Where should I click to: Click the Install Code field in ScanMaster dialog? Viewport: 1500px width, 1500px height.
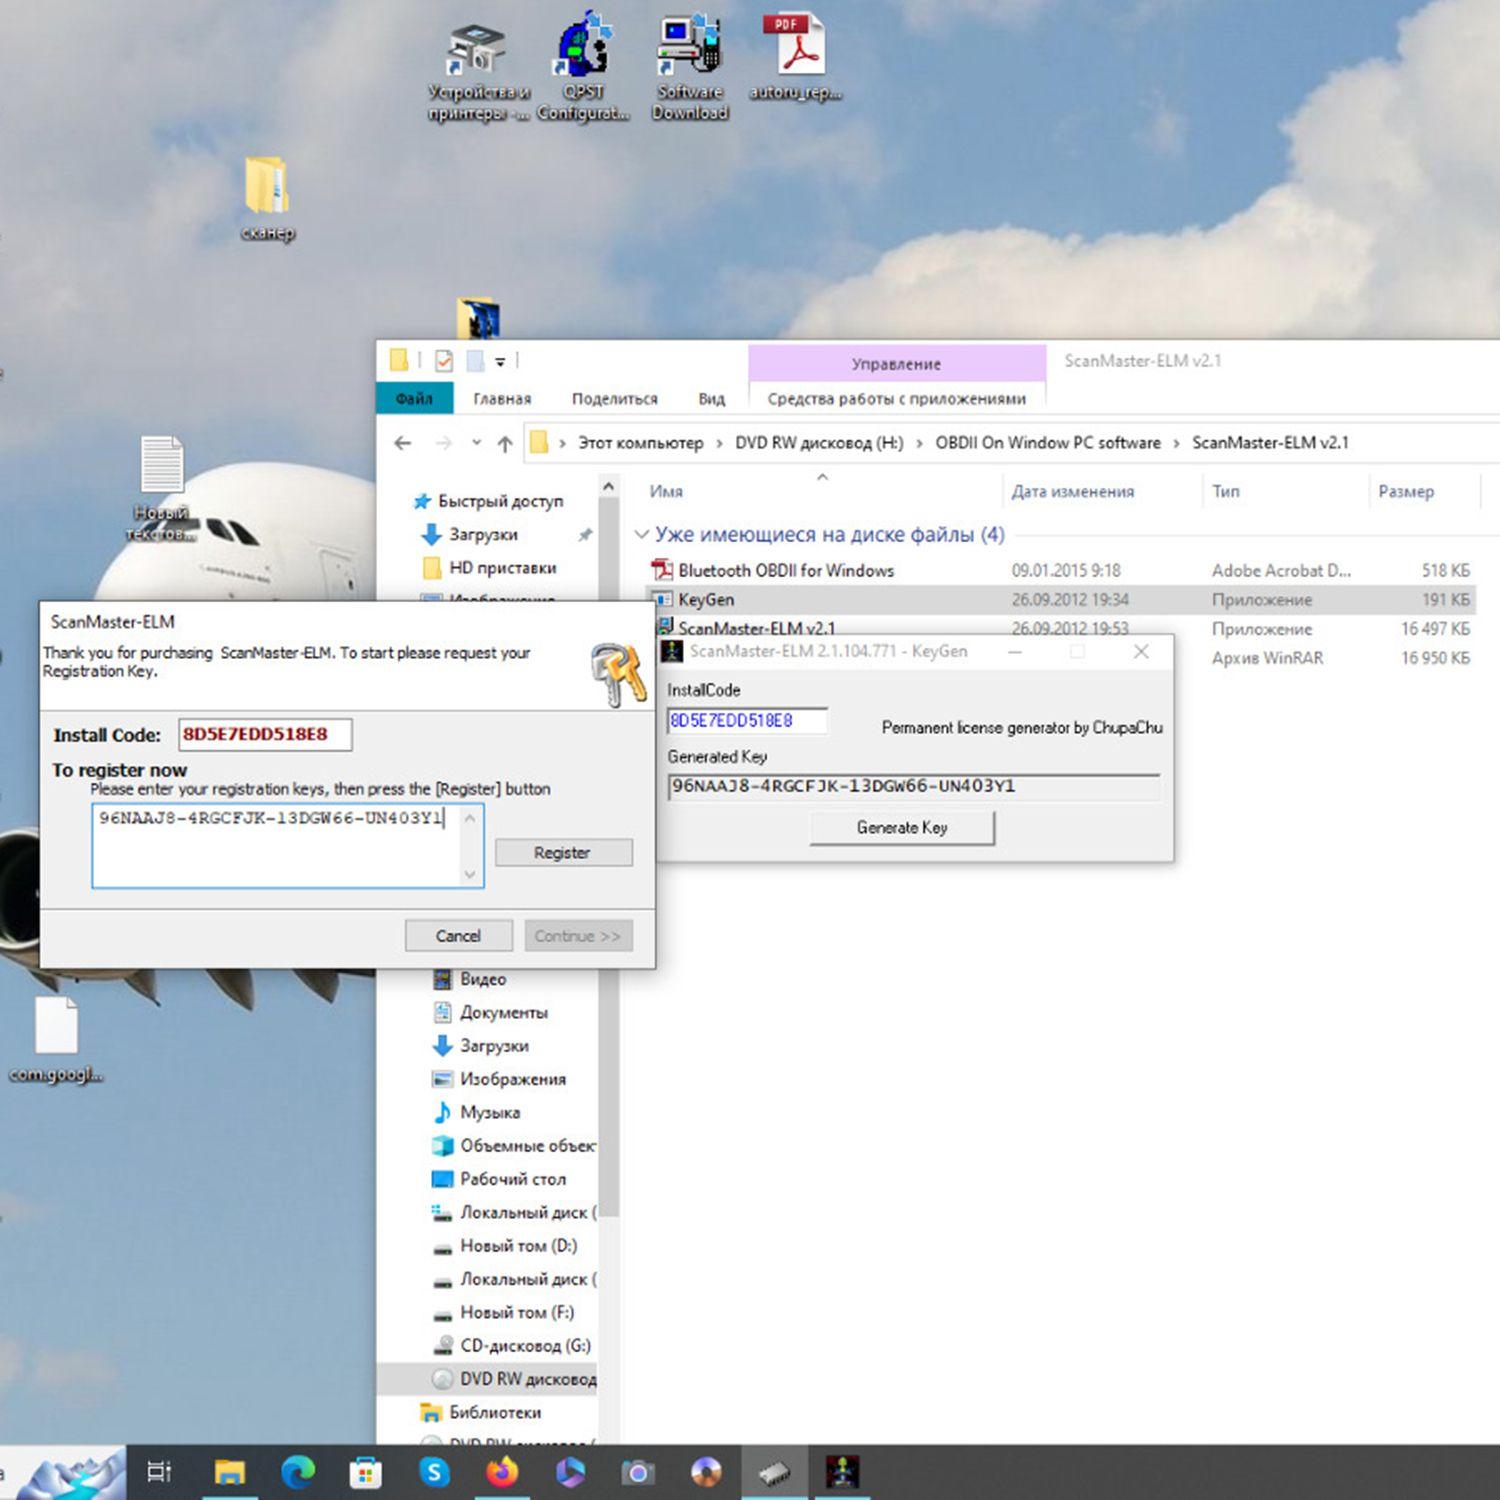pyautogui.click(x=265, y=734)
